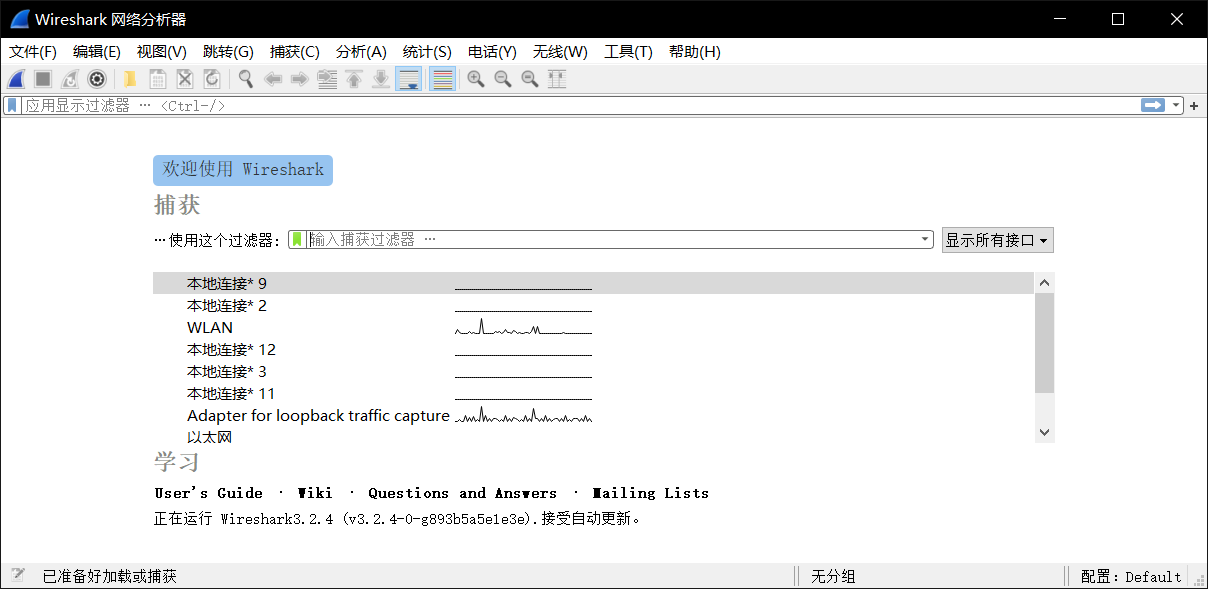Open the 捕获(C) menu
The height and width of the screenshot is (589, 1208).
(295, 52)
